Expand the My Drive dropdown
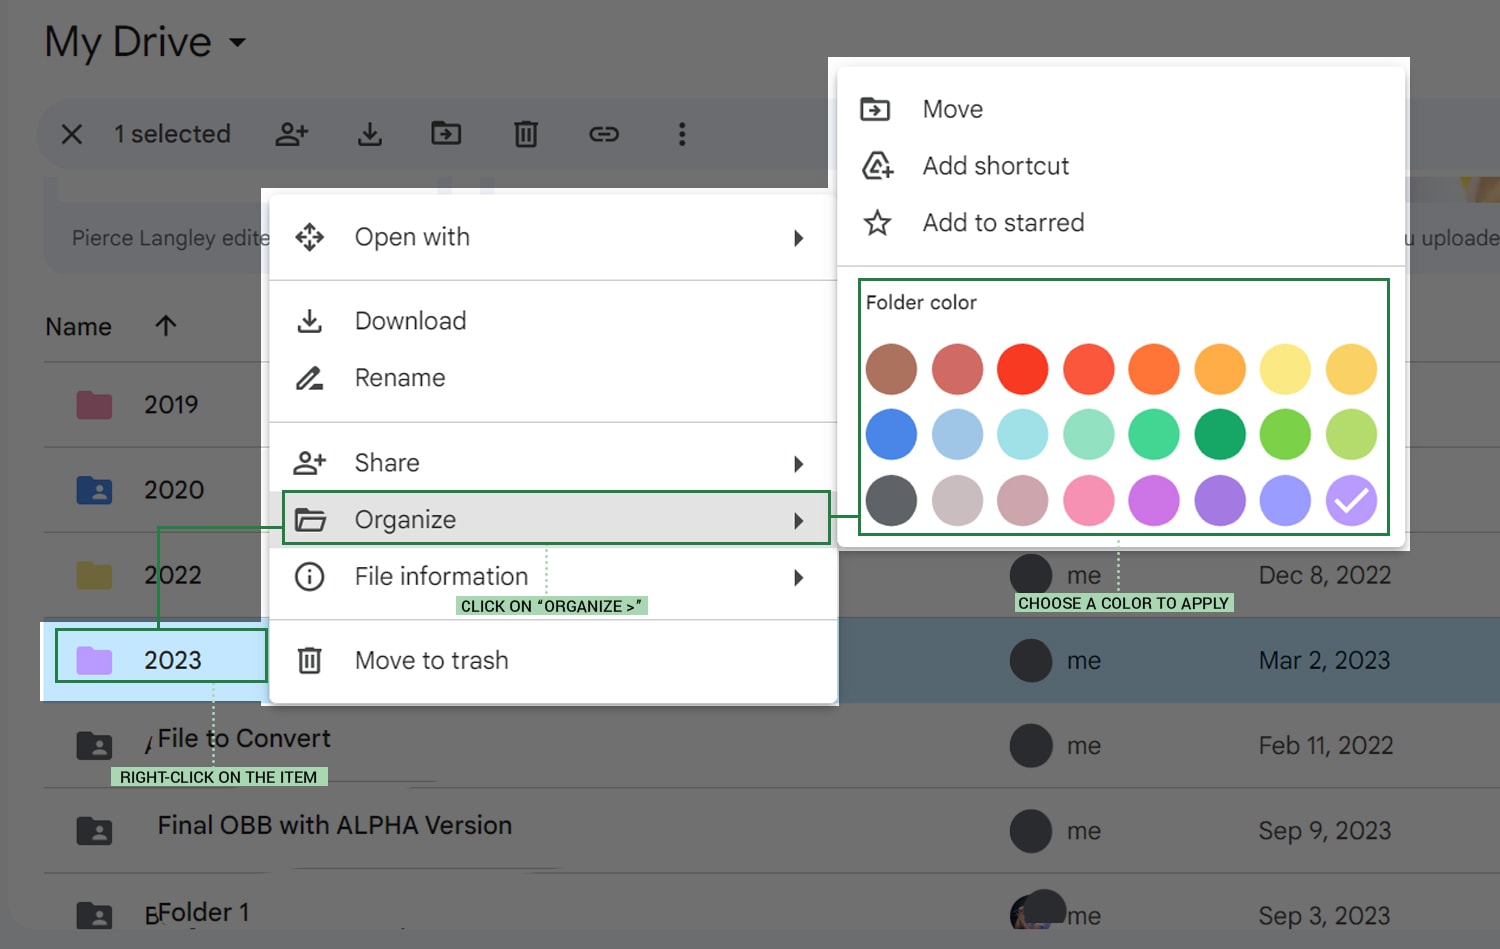Viewport: 1500px width, 949px height. coord(236,44)
